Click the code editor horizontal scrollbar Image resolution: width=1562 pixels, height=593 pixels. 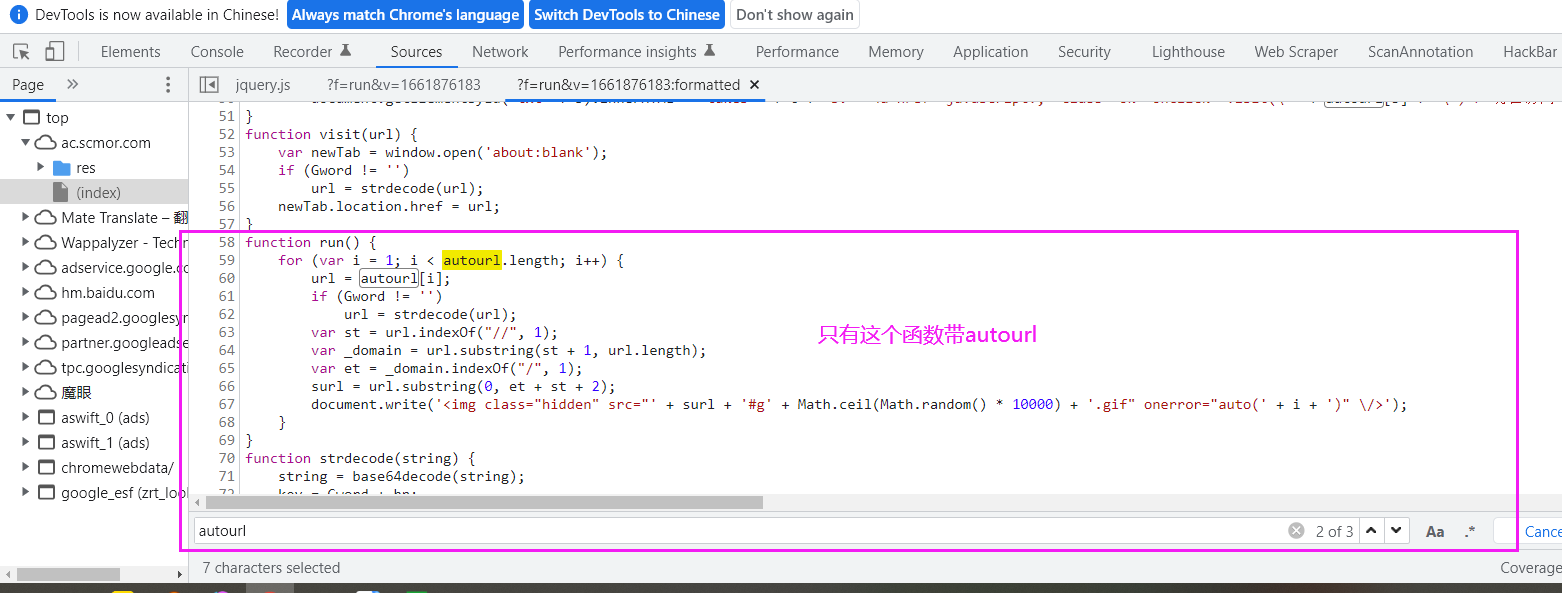484,502
